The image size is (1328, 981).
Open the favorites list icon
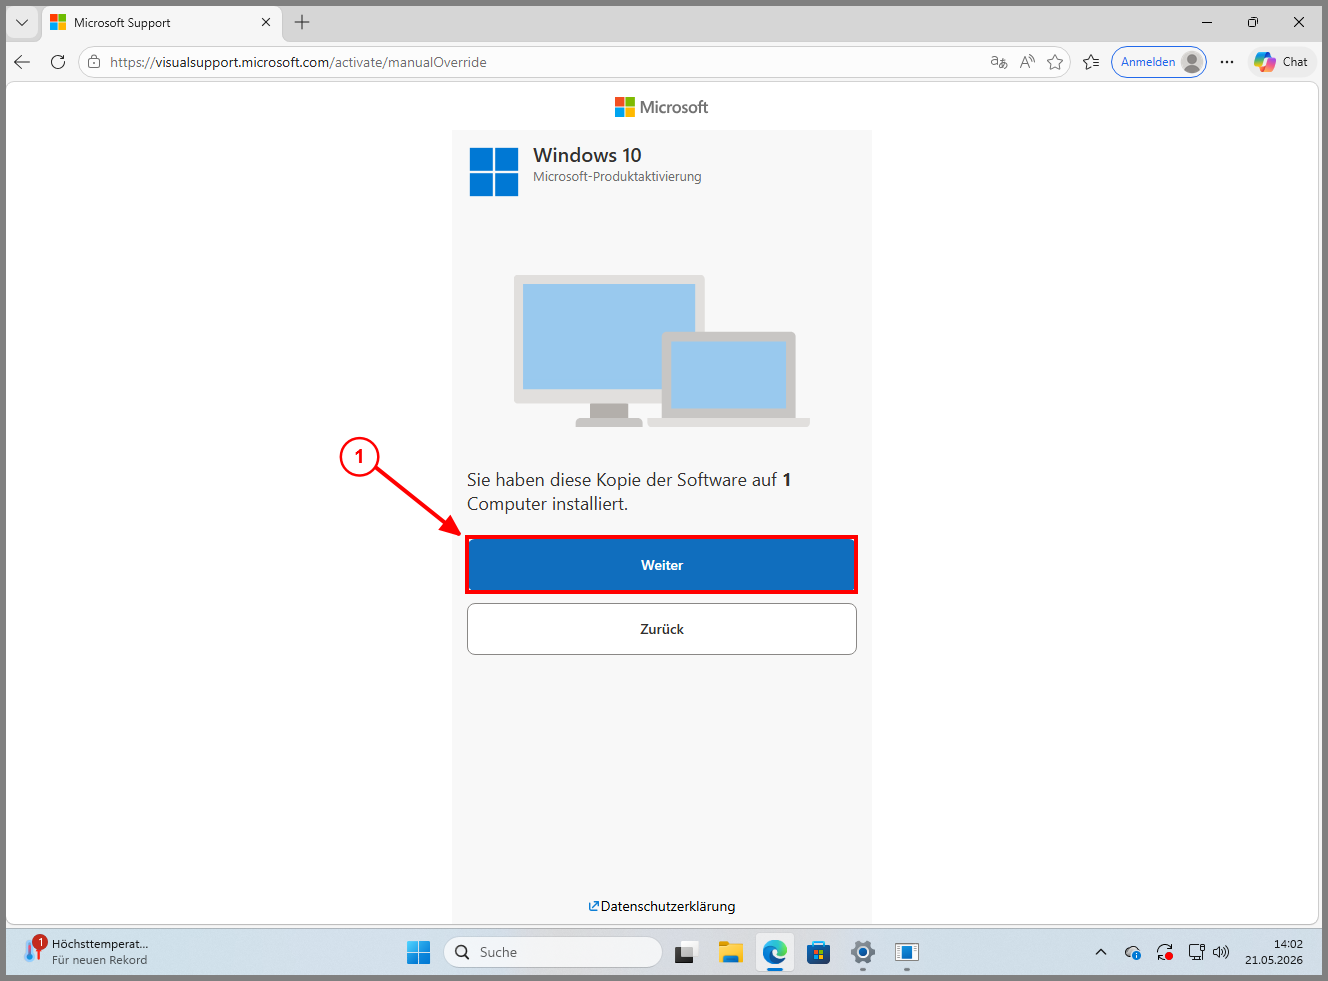1091,62
